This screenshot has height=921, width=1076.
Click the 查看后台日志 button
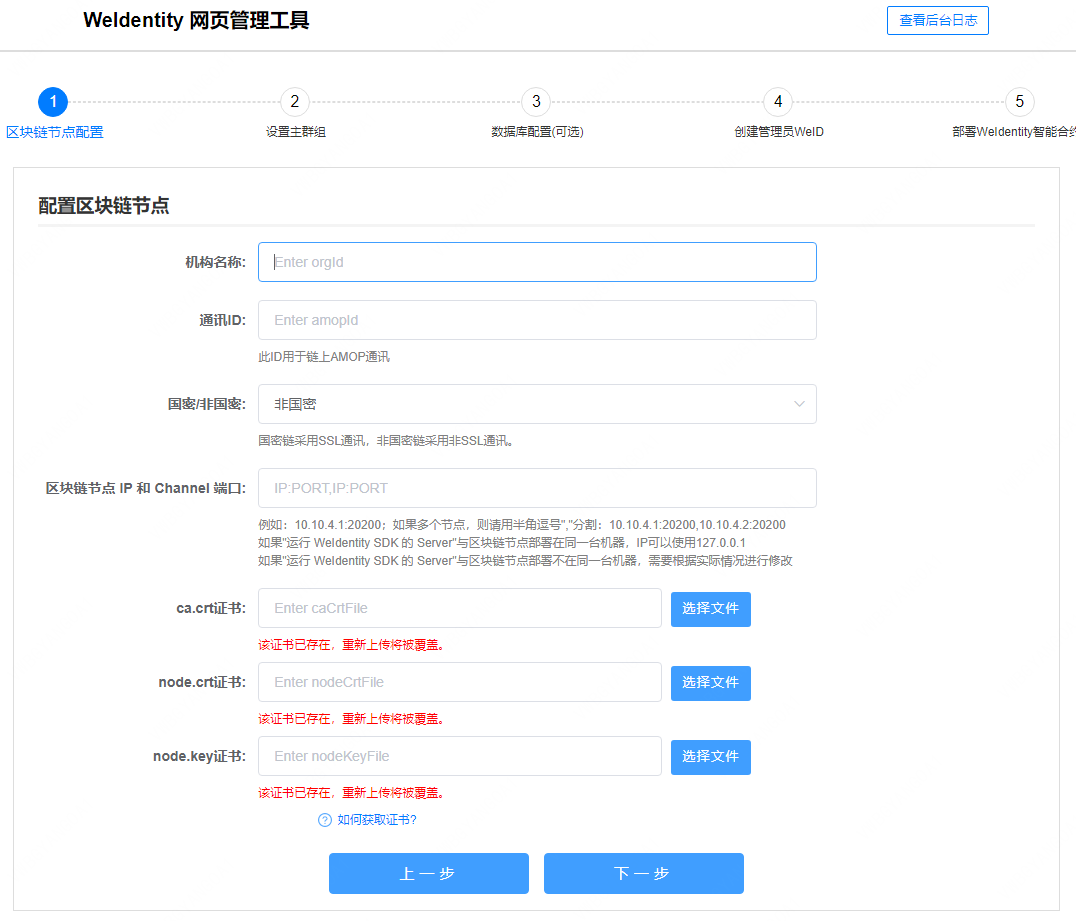(x=937, y=21)
